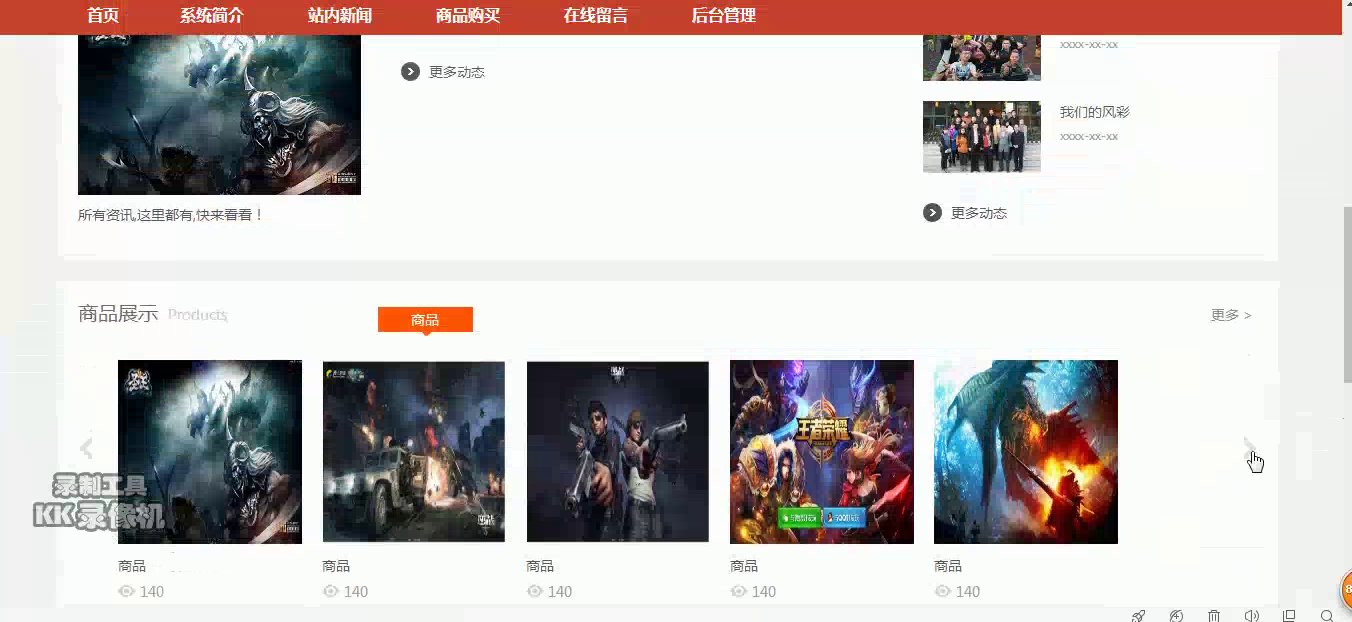
Task: Go to the 首页 home page
Action: pos(103,15)
